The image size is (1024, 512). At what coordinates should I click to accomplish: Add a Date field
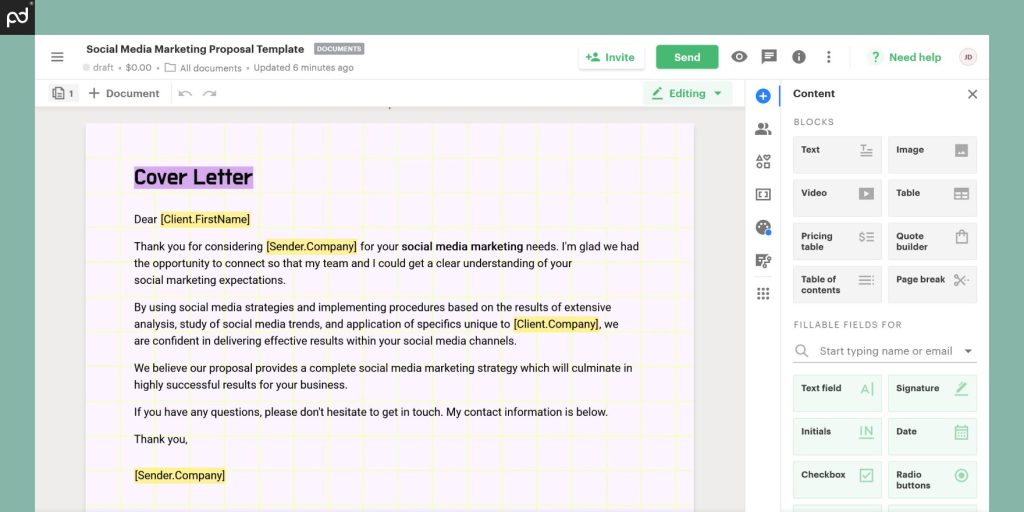point(932,436)
